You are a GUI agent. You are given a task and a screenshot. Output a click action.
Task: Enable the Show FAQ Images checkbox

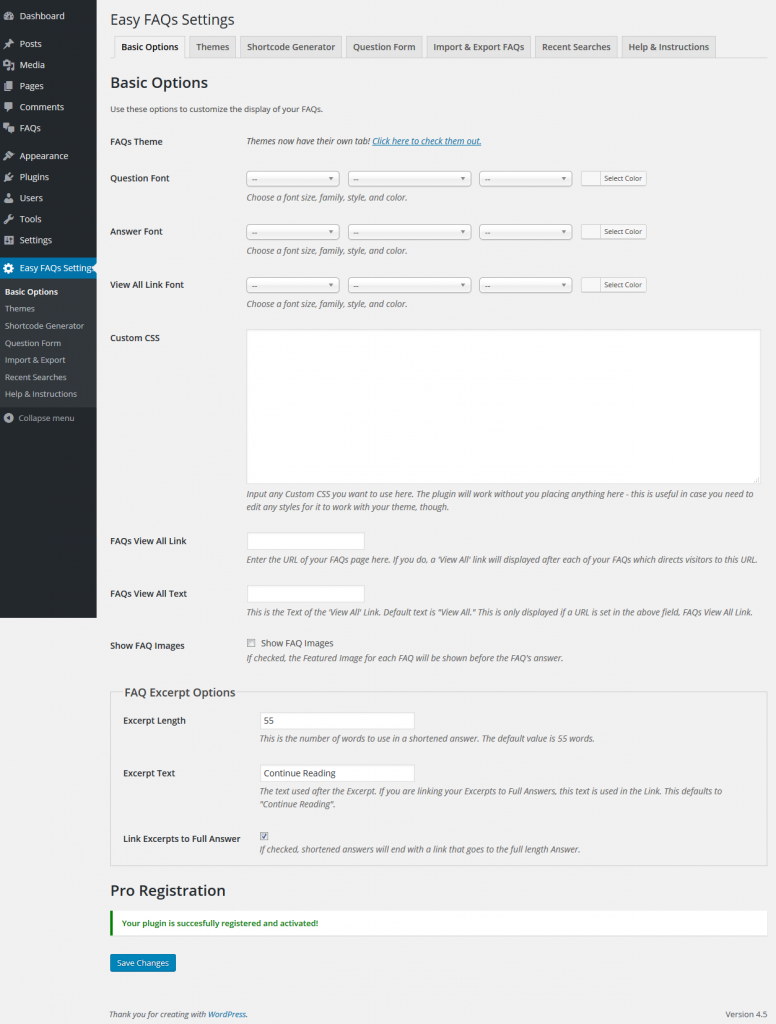(251, 643)
